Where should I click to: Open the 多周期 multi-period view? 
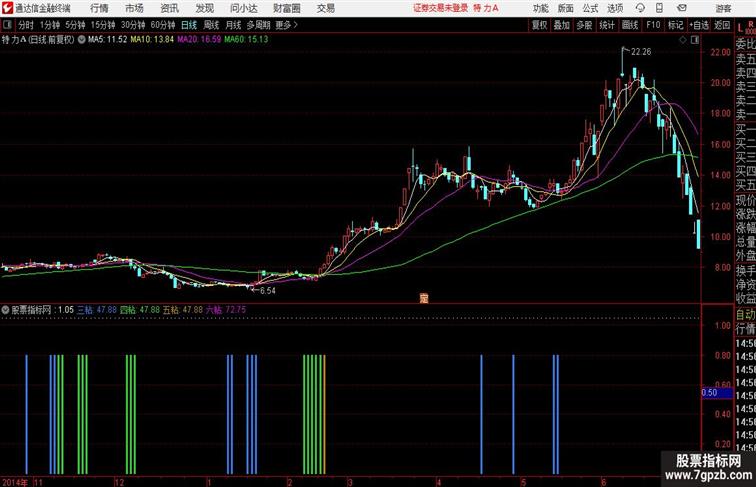coord(258,25)
